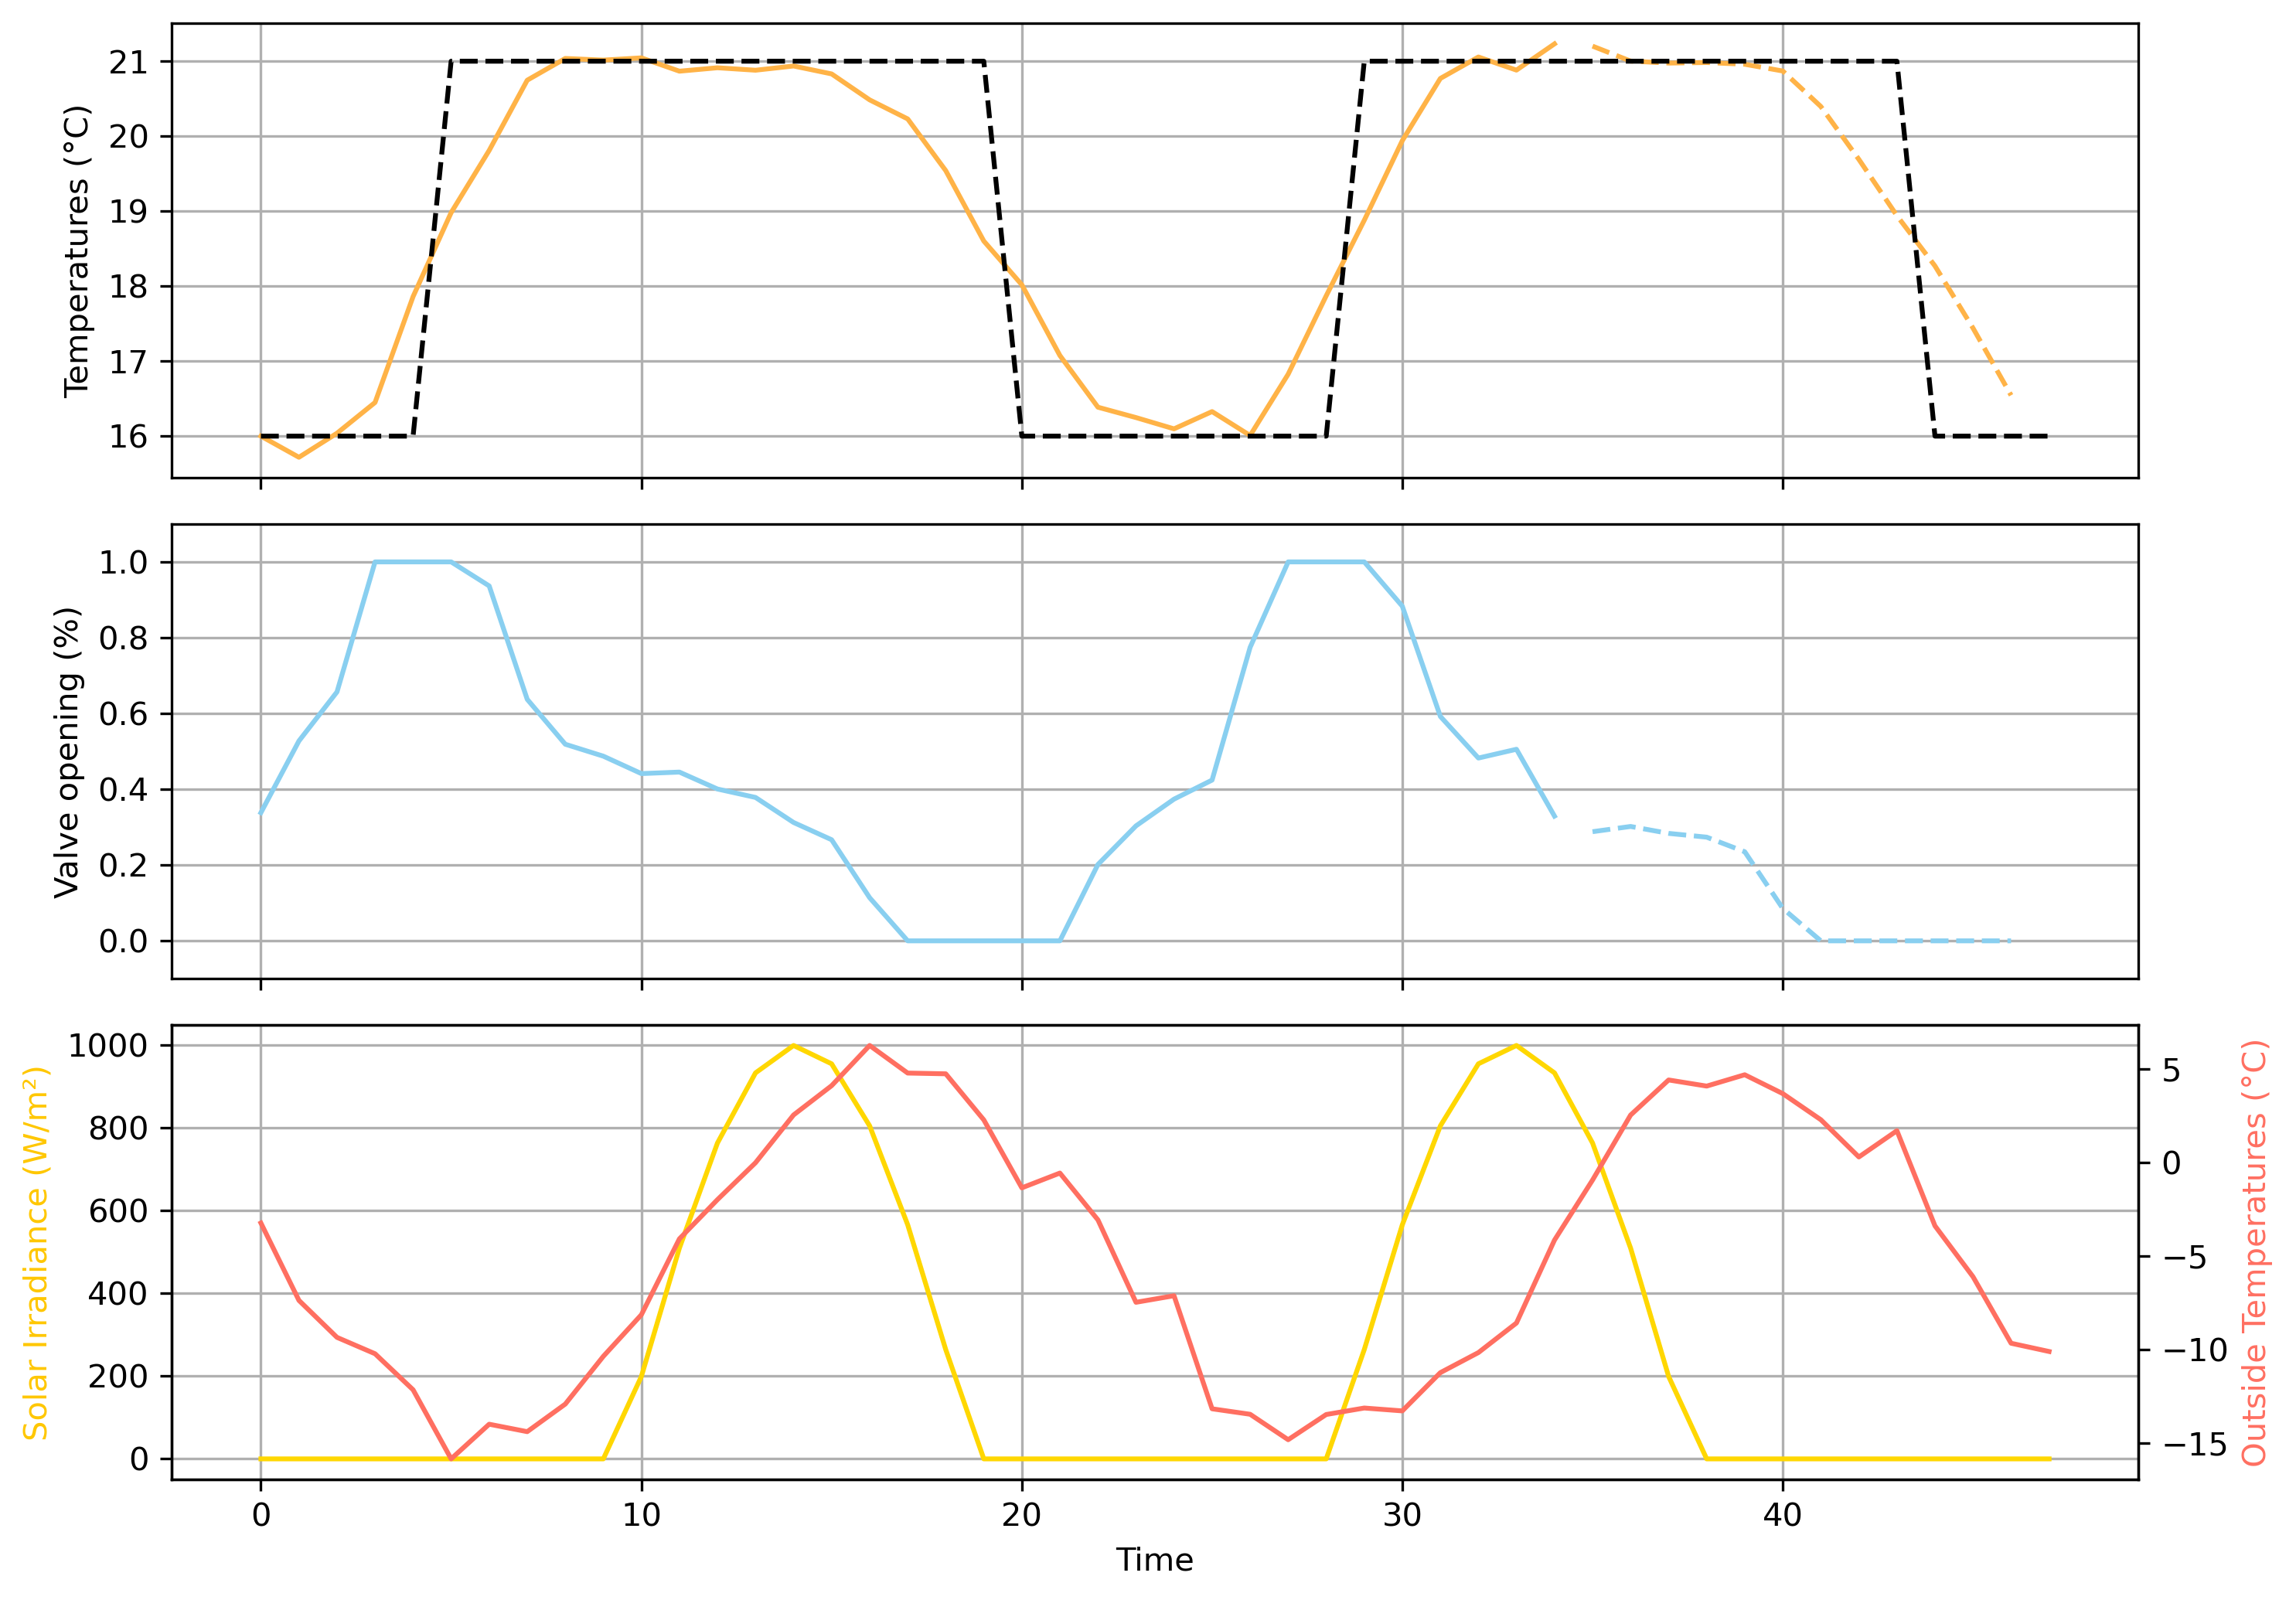2296x1600 pixels.
Task: Click the '1.0' tick on valve axis
Action: point(123,563)
